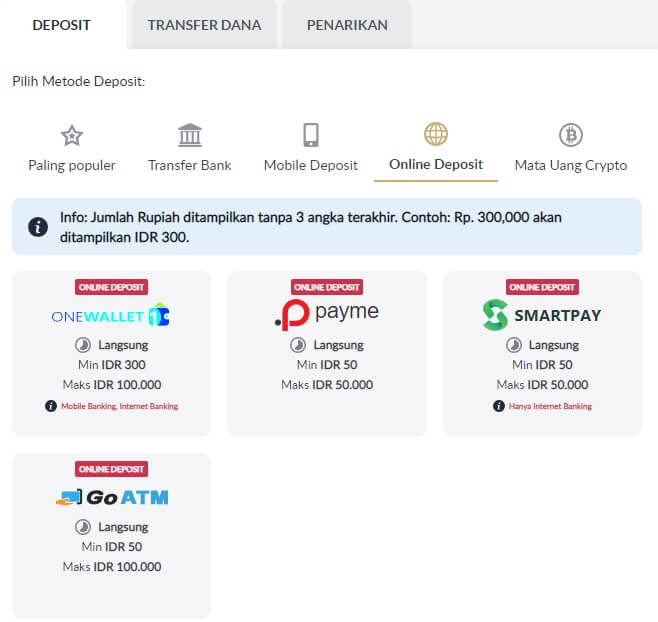
Task: Open the Penarikan tab
Action: pos(346,25)
